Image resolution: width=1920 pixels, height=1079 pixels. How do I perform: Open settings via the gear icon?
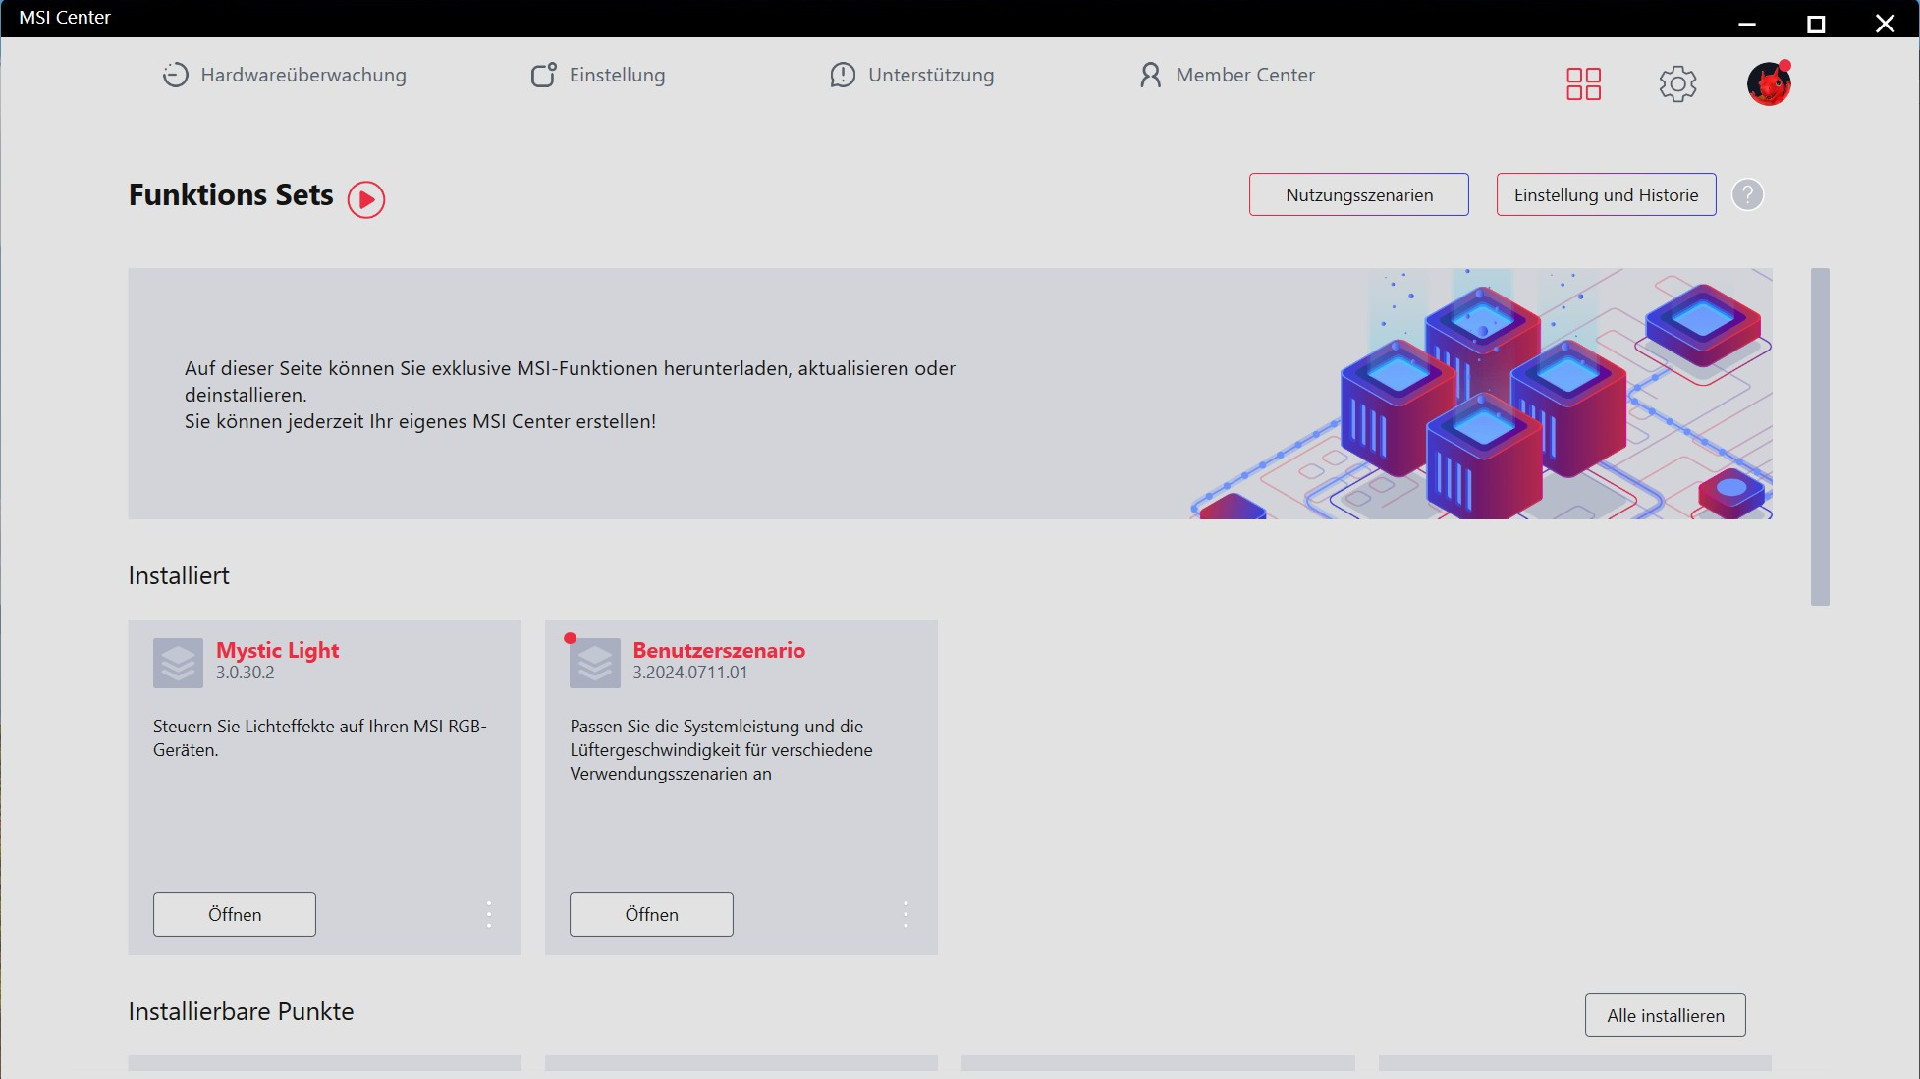[x=1678, y=84]
